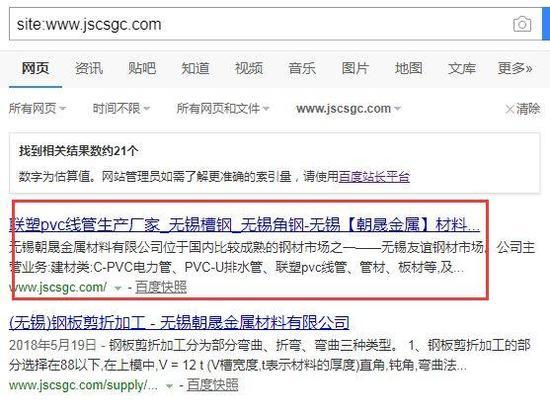Screen dimensions: 550x400
Task: Click the www.jscsgc.com/ green URL
Action: (x=58, y=287)
